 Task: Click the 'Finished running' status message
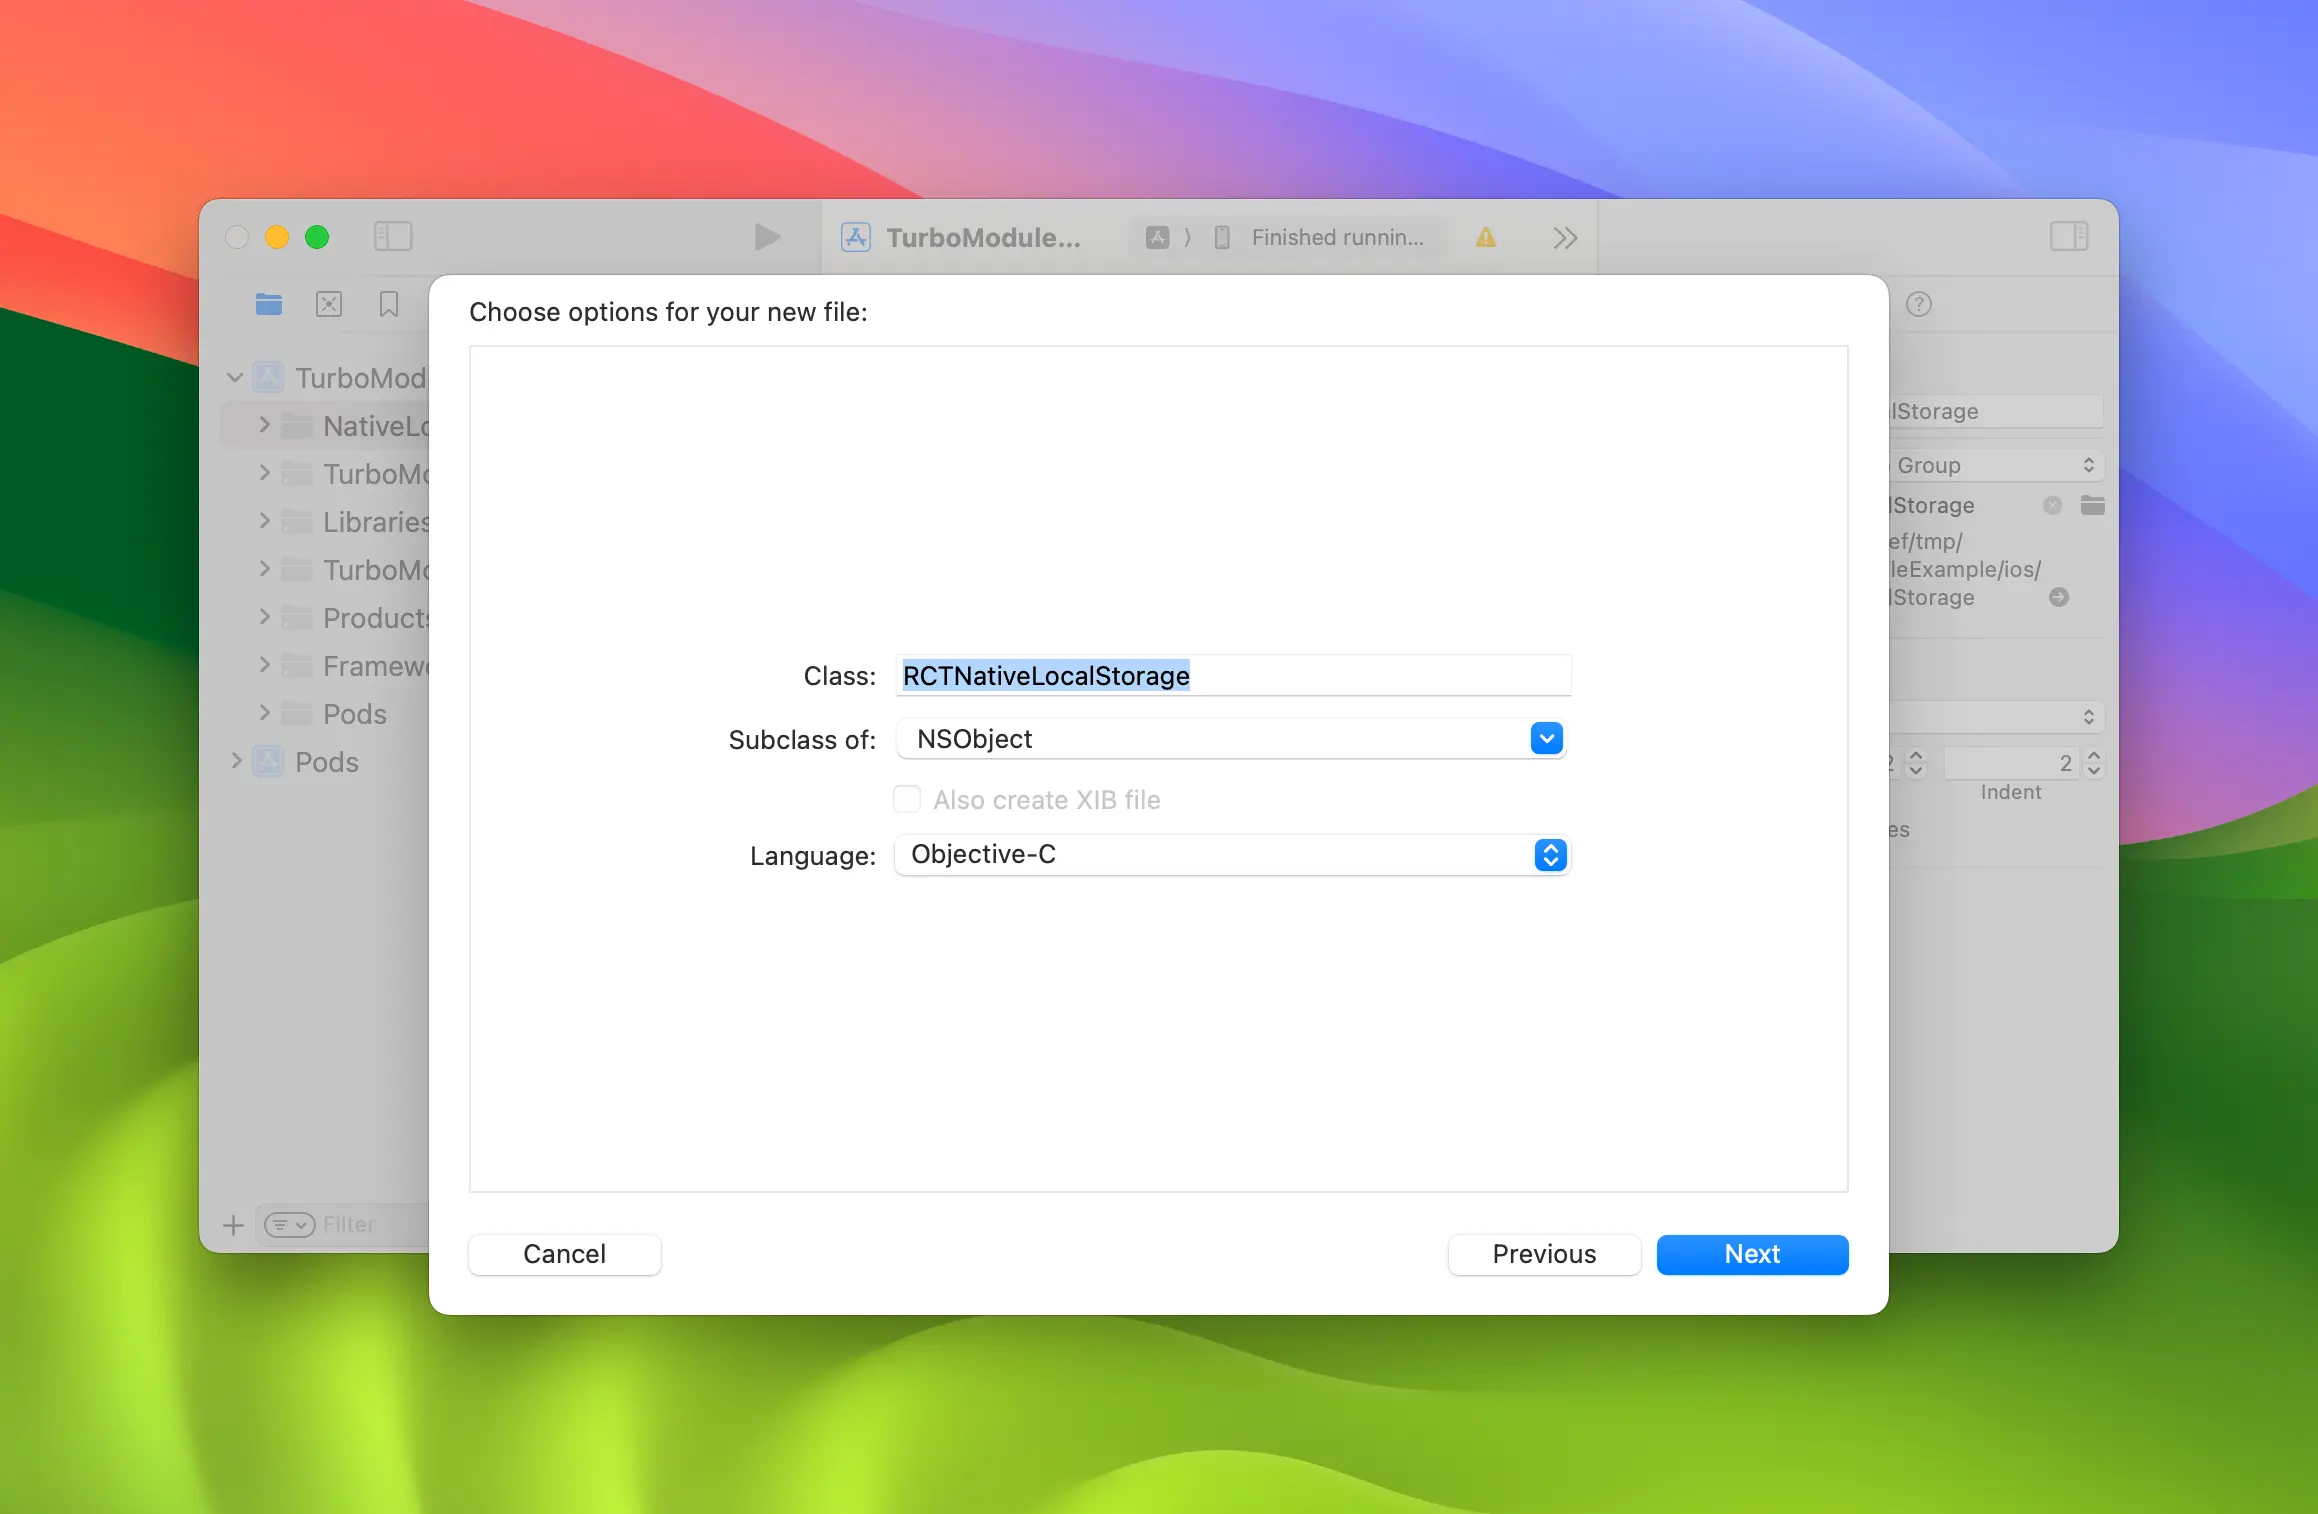click(x=1336, y=237)
